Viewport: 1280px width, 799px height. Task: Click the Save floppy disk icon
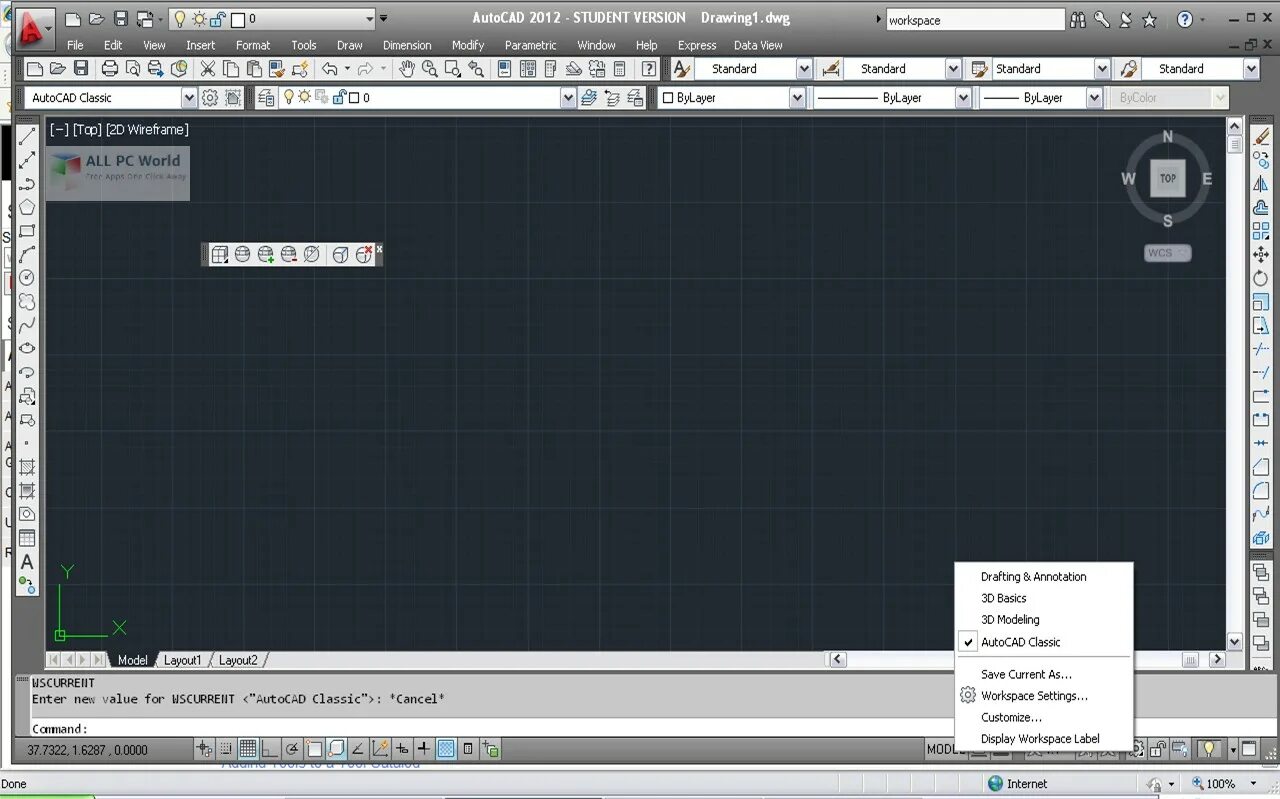pos(81,69)
